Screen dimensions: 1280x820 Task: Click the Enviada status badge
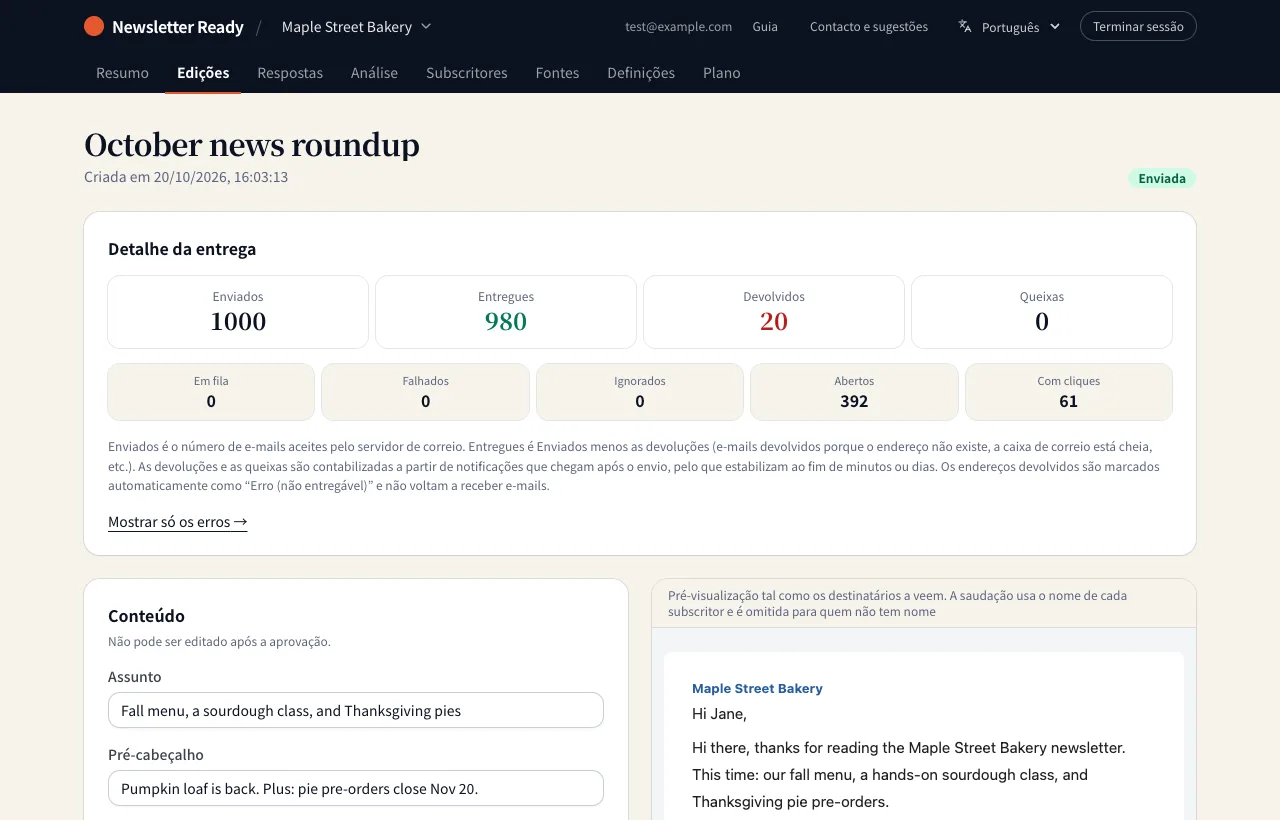(x=1162, y=179)
